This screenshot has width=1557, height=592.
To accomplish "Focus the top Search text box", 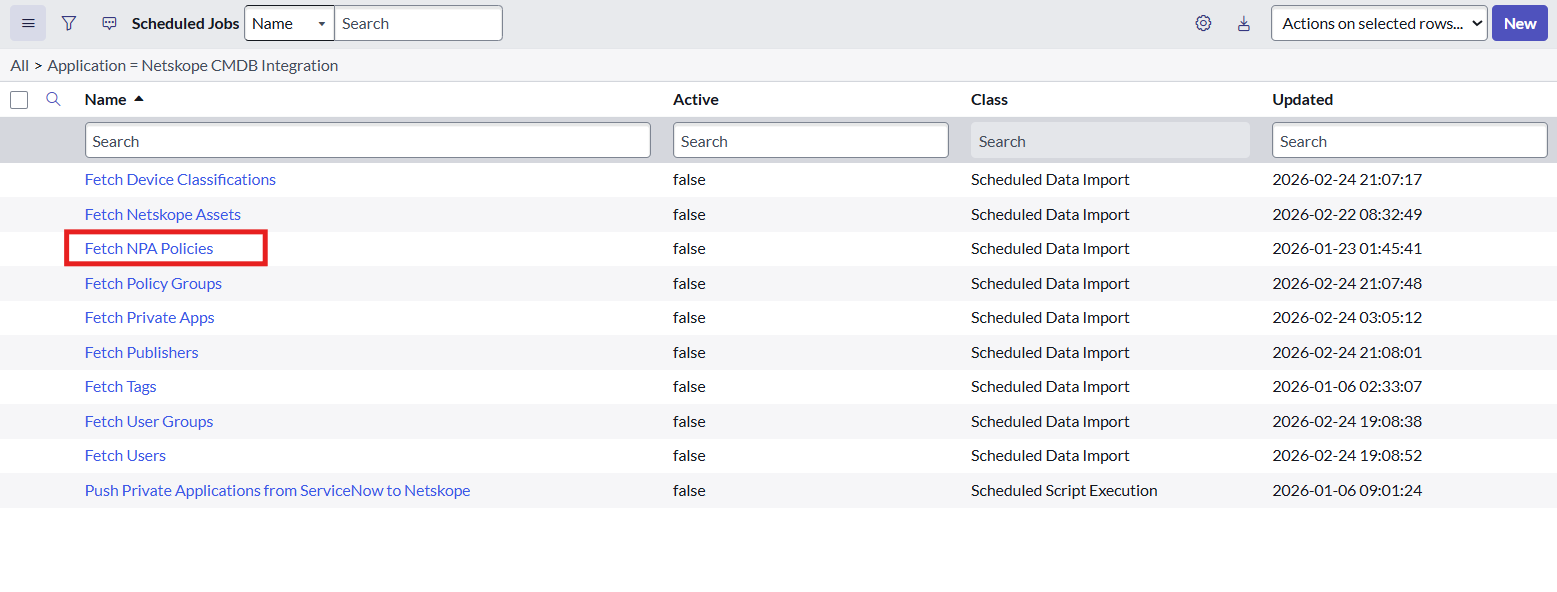I will click(x=418, y=23).
